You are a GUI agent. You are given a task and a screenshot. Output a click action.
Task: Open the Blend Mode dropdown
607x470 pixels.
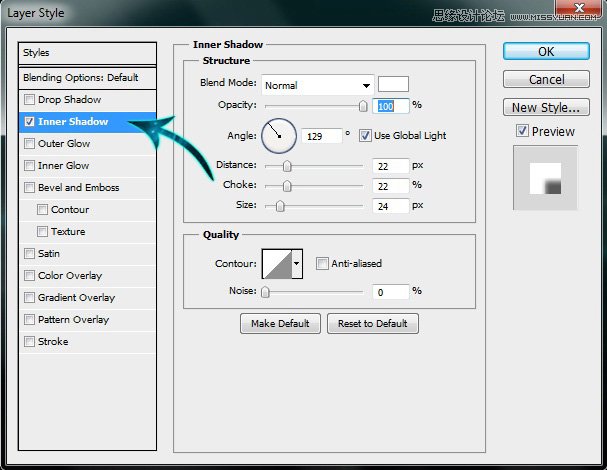317,85
